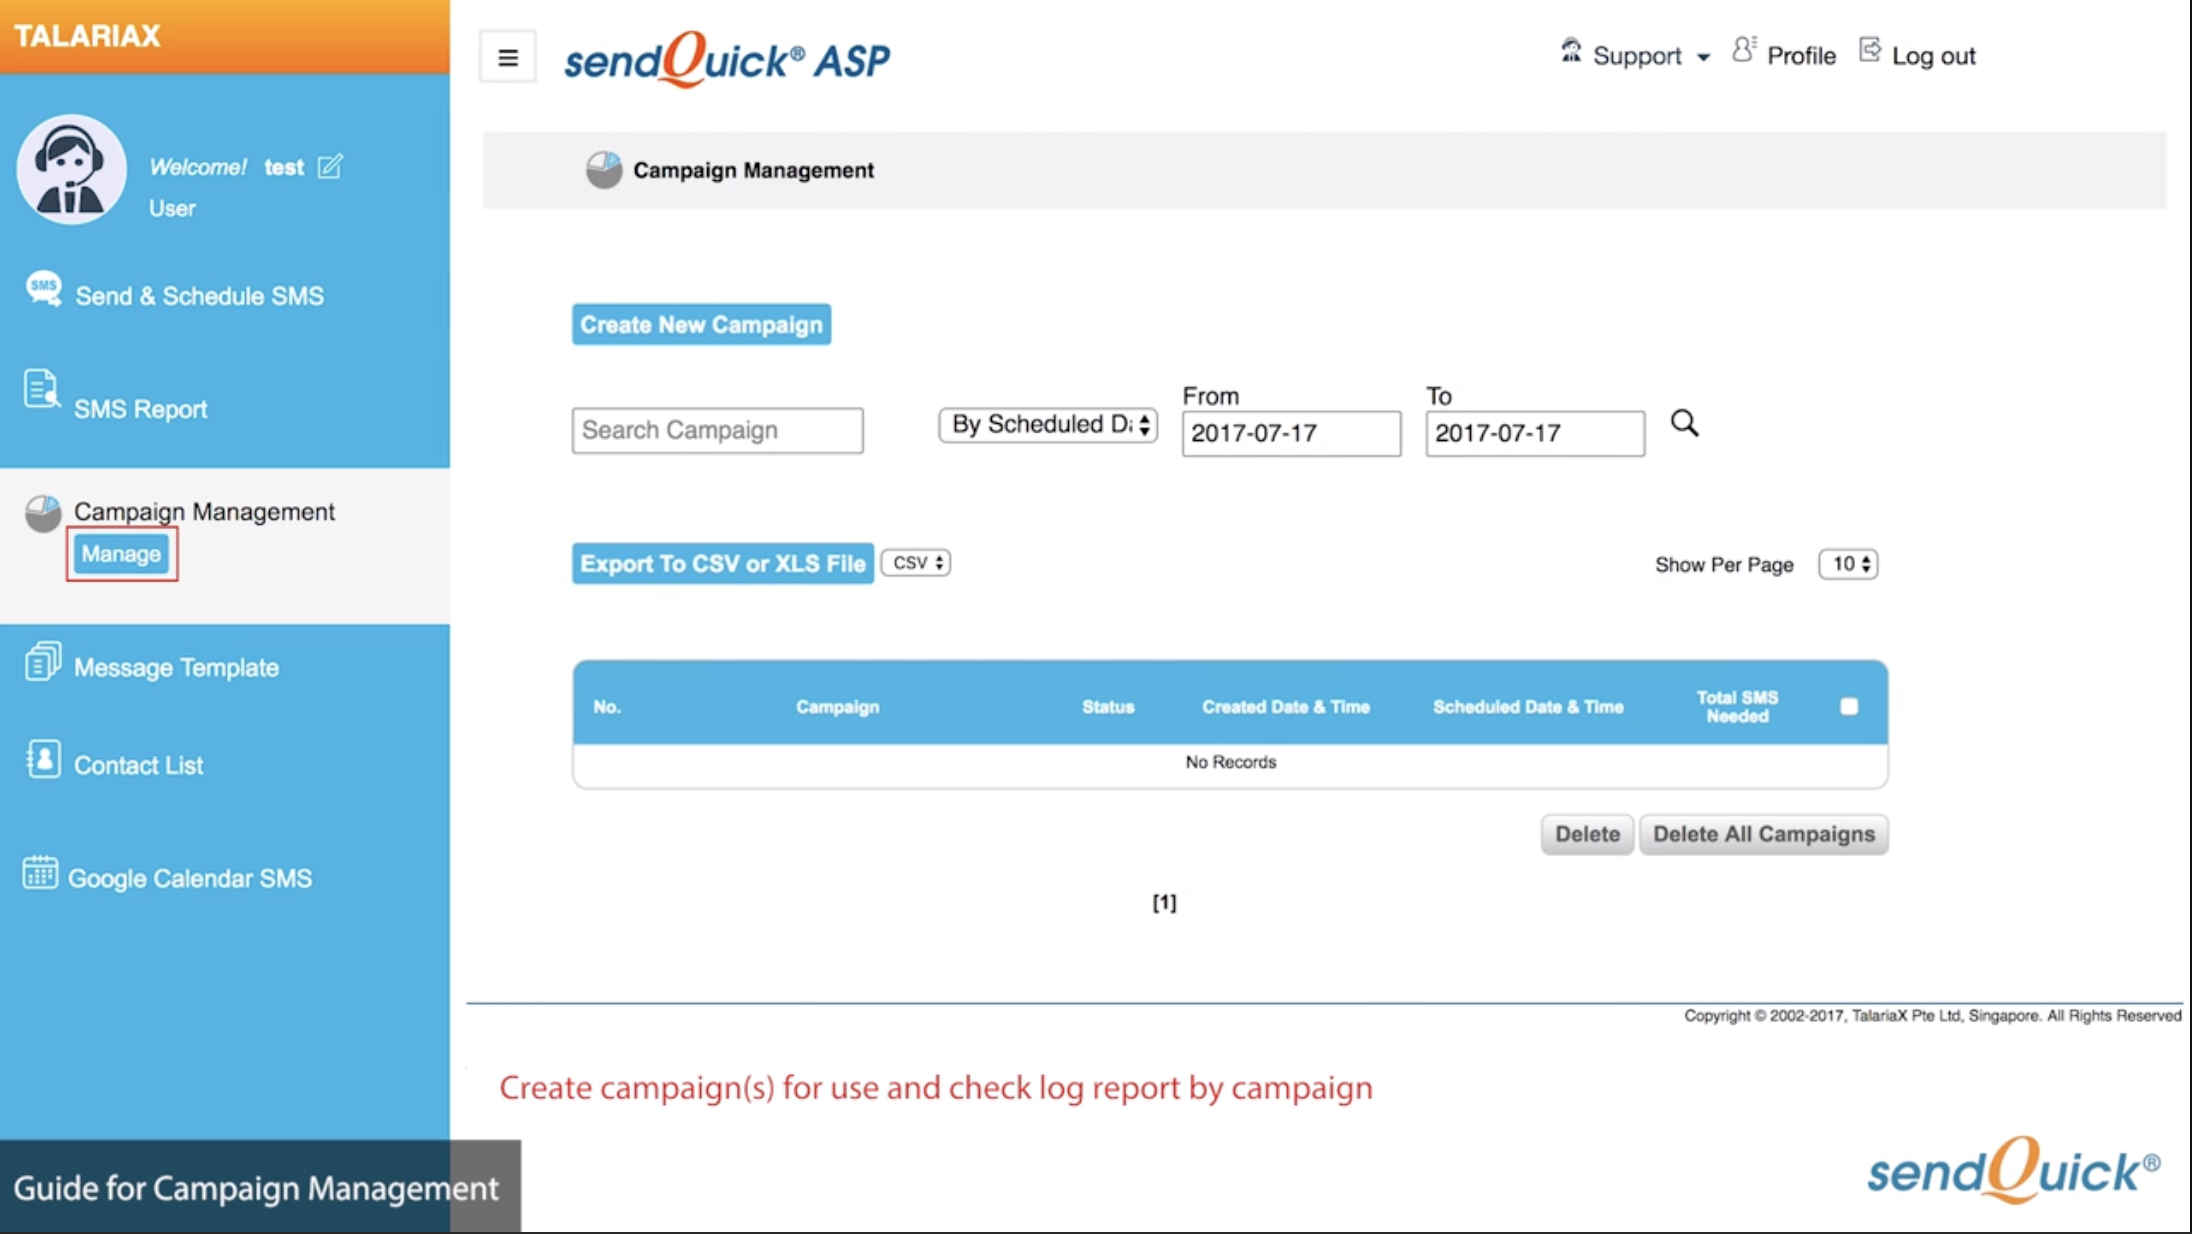The image size is (2192, 1234).
Task: Click the Log out door icon
Action: coord(1870,49)
